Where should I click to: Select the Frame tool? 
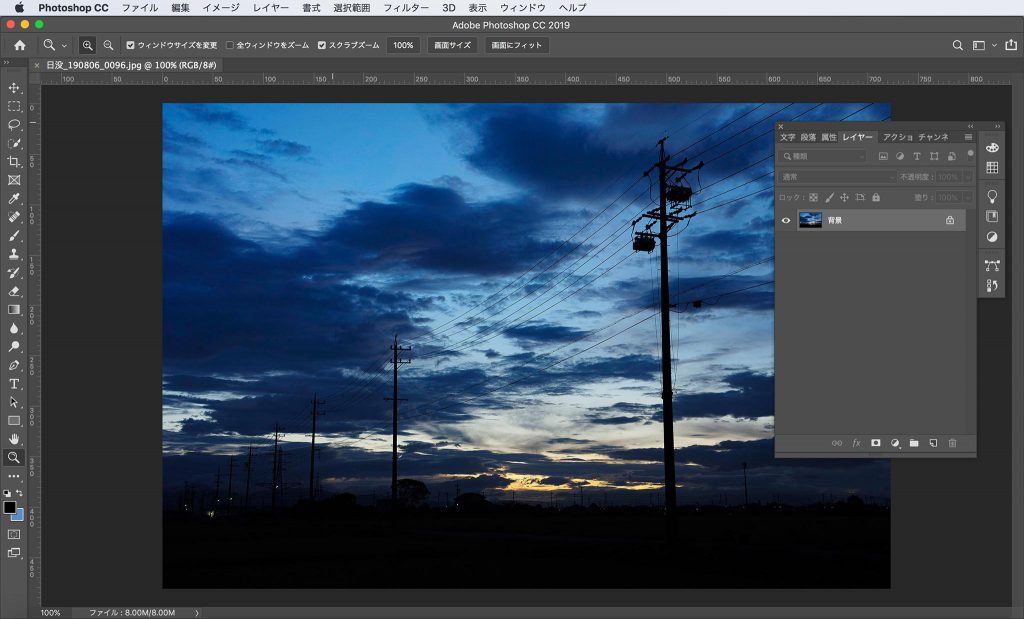coord(14,180)
